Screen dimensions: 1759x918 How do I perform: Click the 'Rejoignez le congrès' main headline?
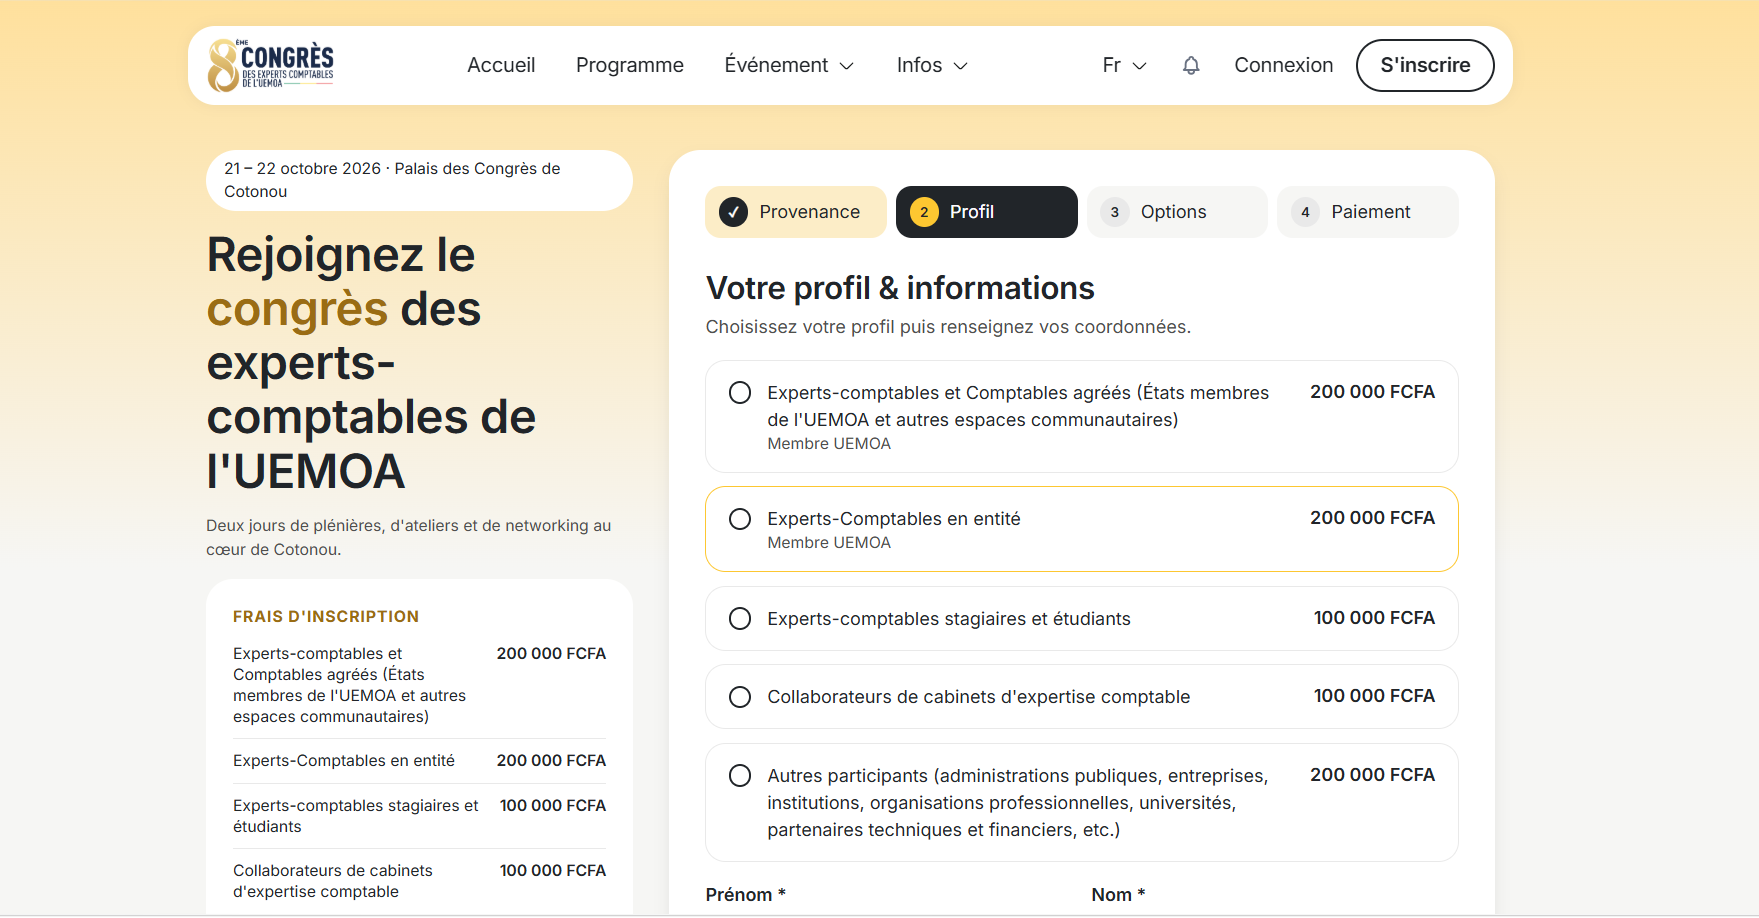(x=371, y=362)
